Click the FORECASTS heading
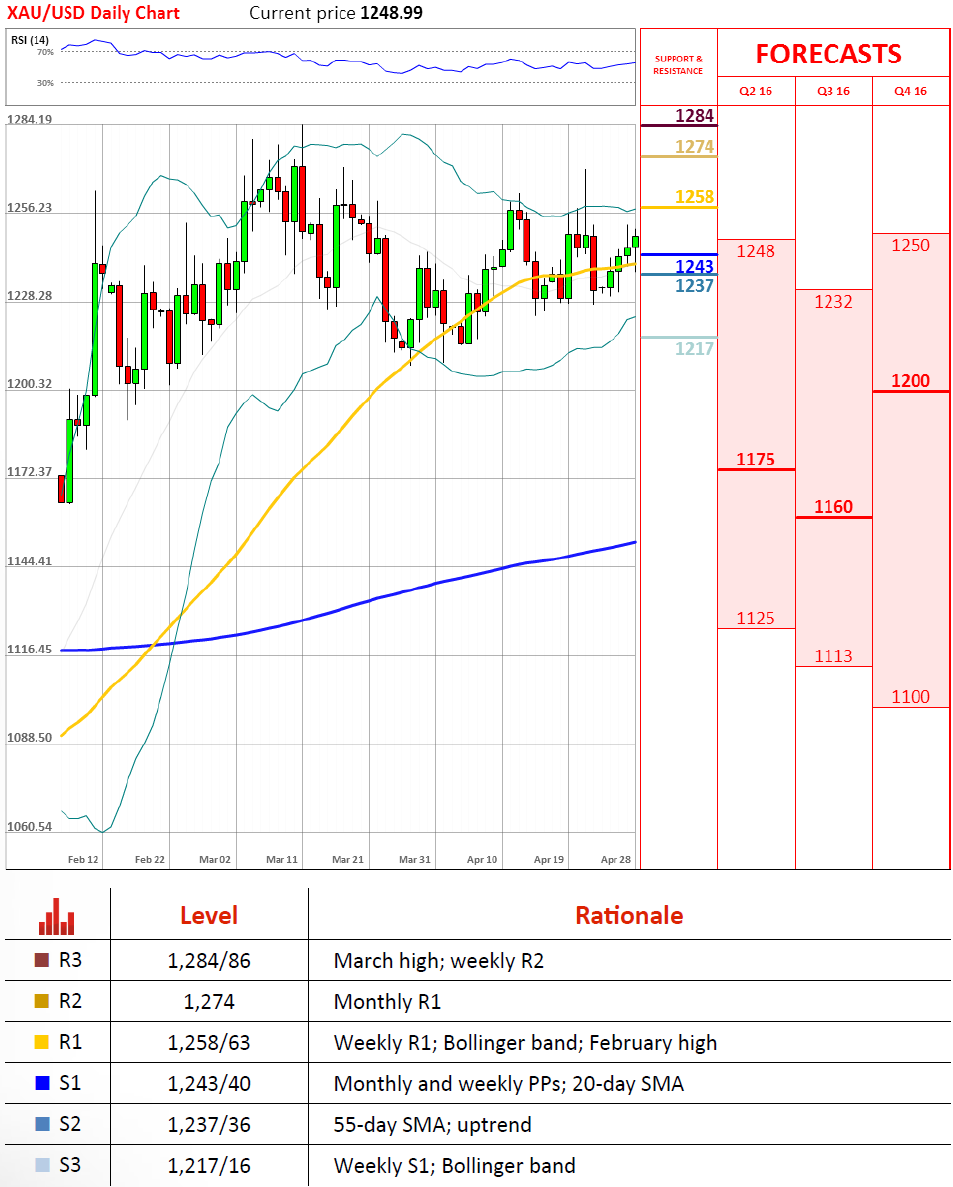The image size is (953, 1187). [829, 54]
